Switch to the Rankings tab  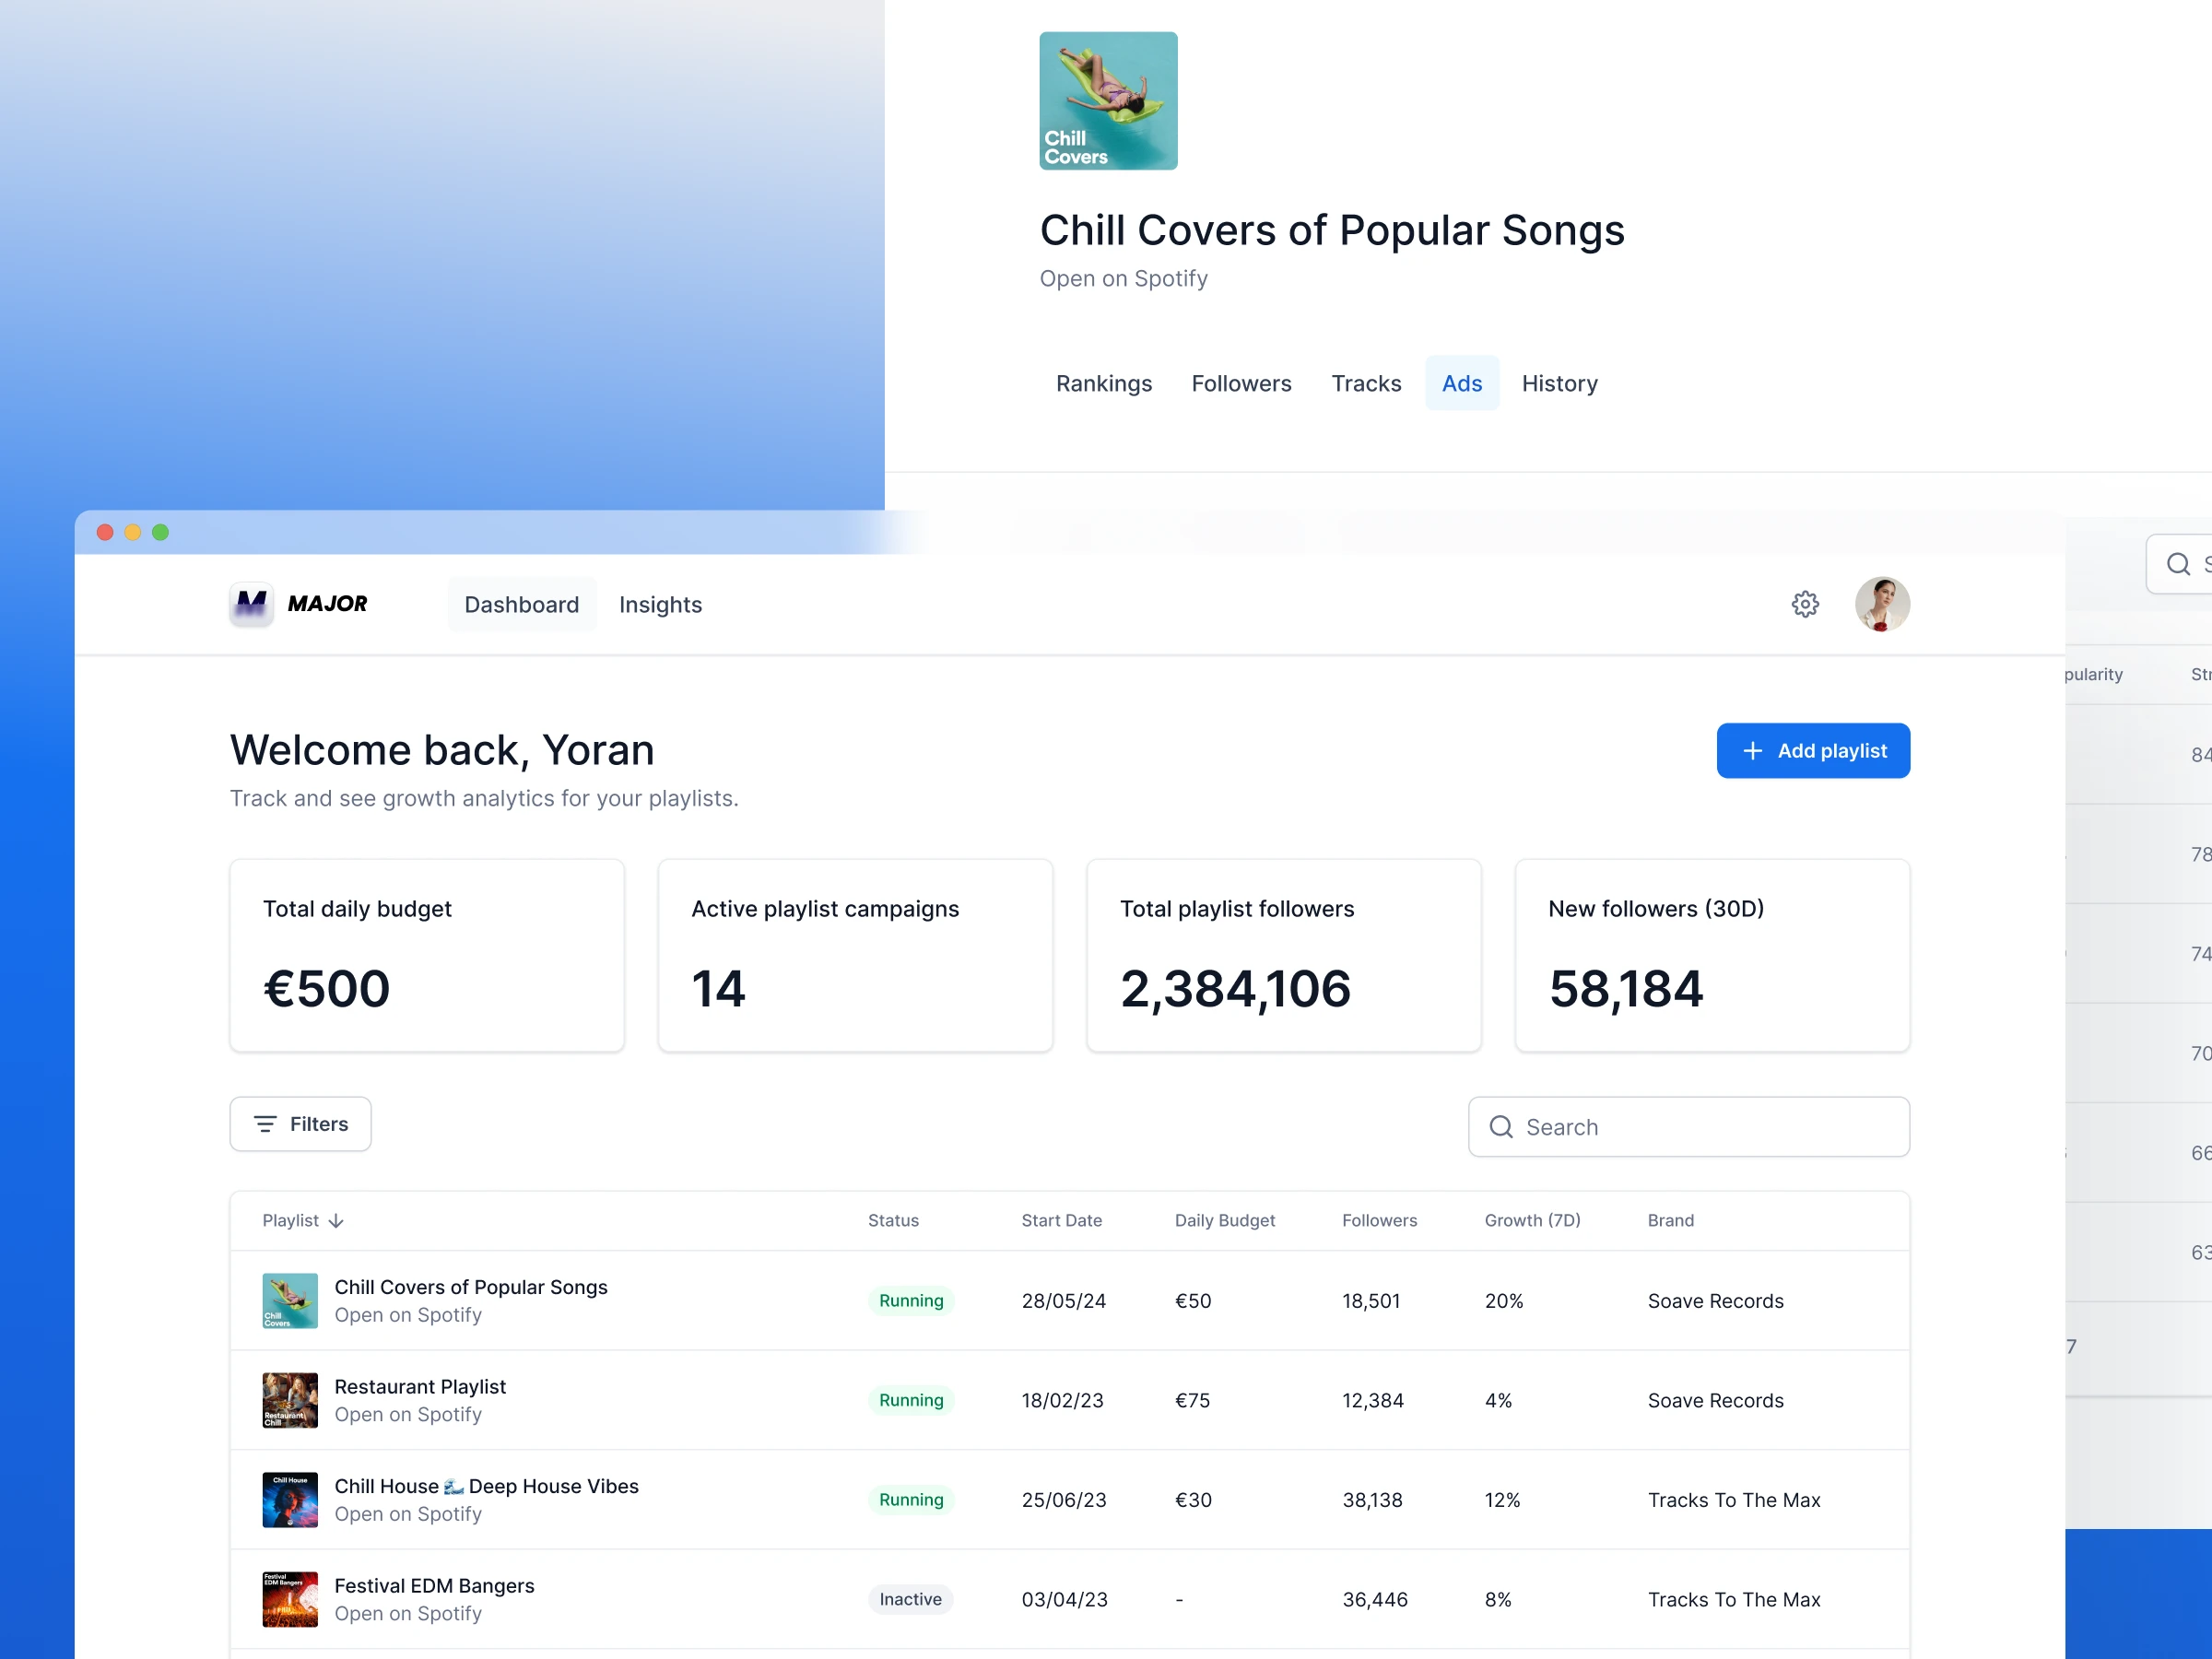pos(1103,383)
